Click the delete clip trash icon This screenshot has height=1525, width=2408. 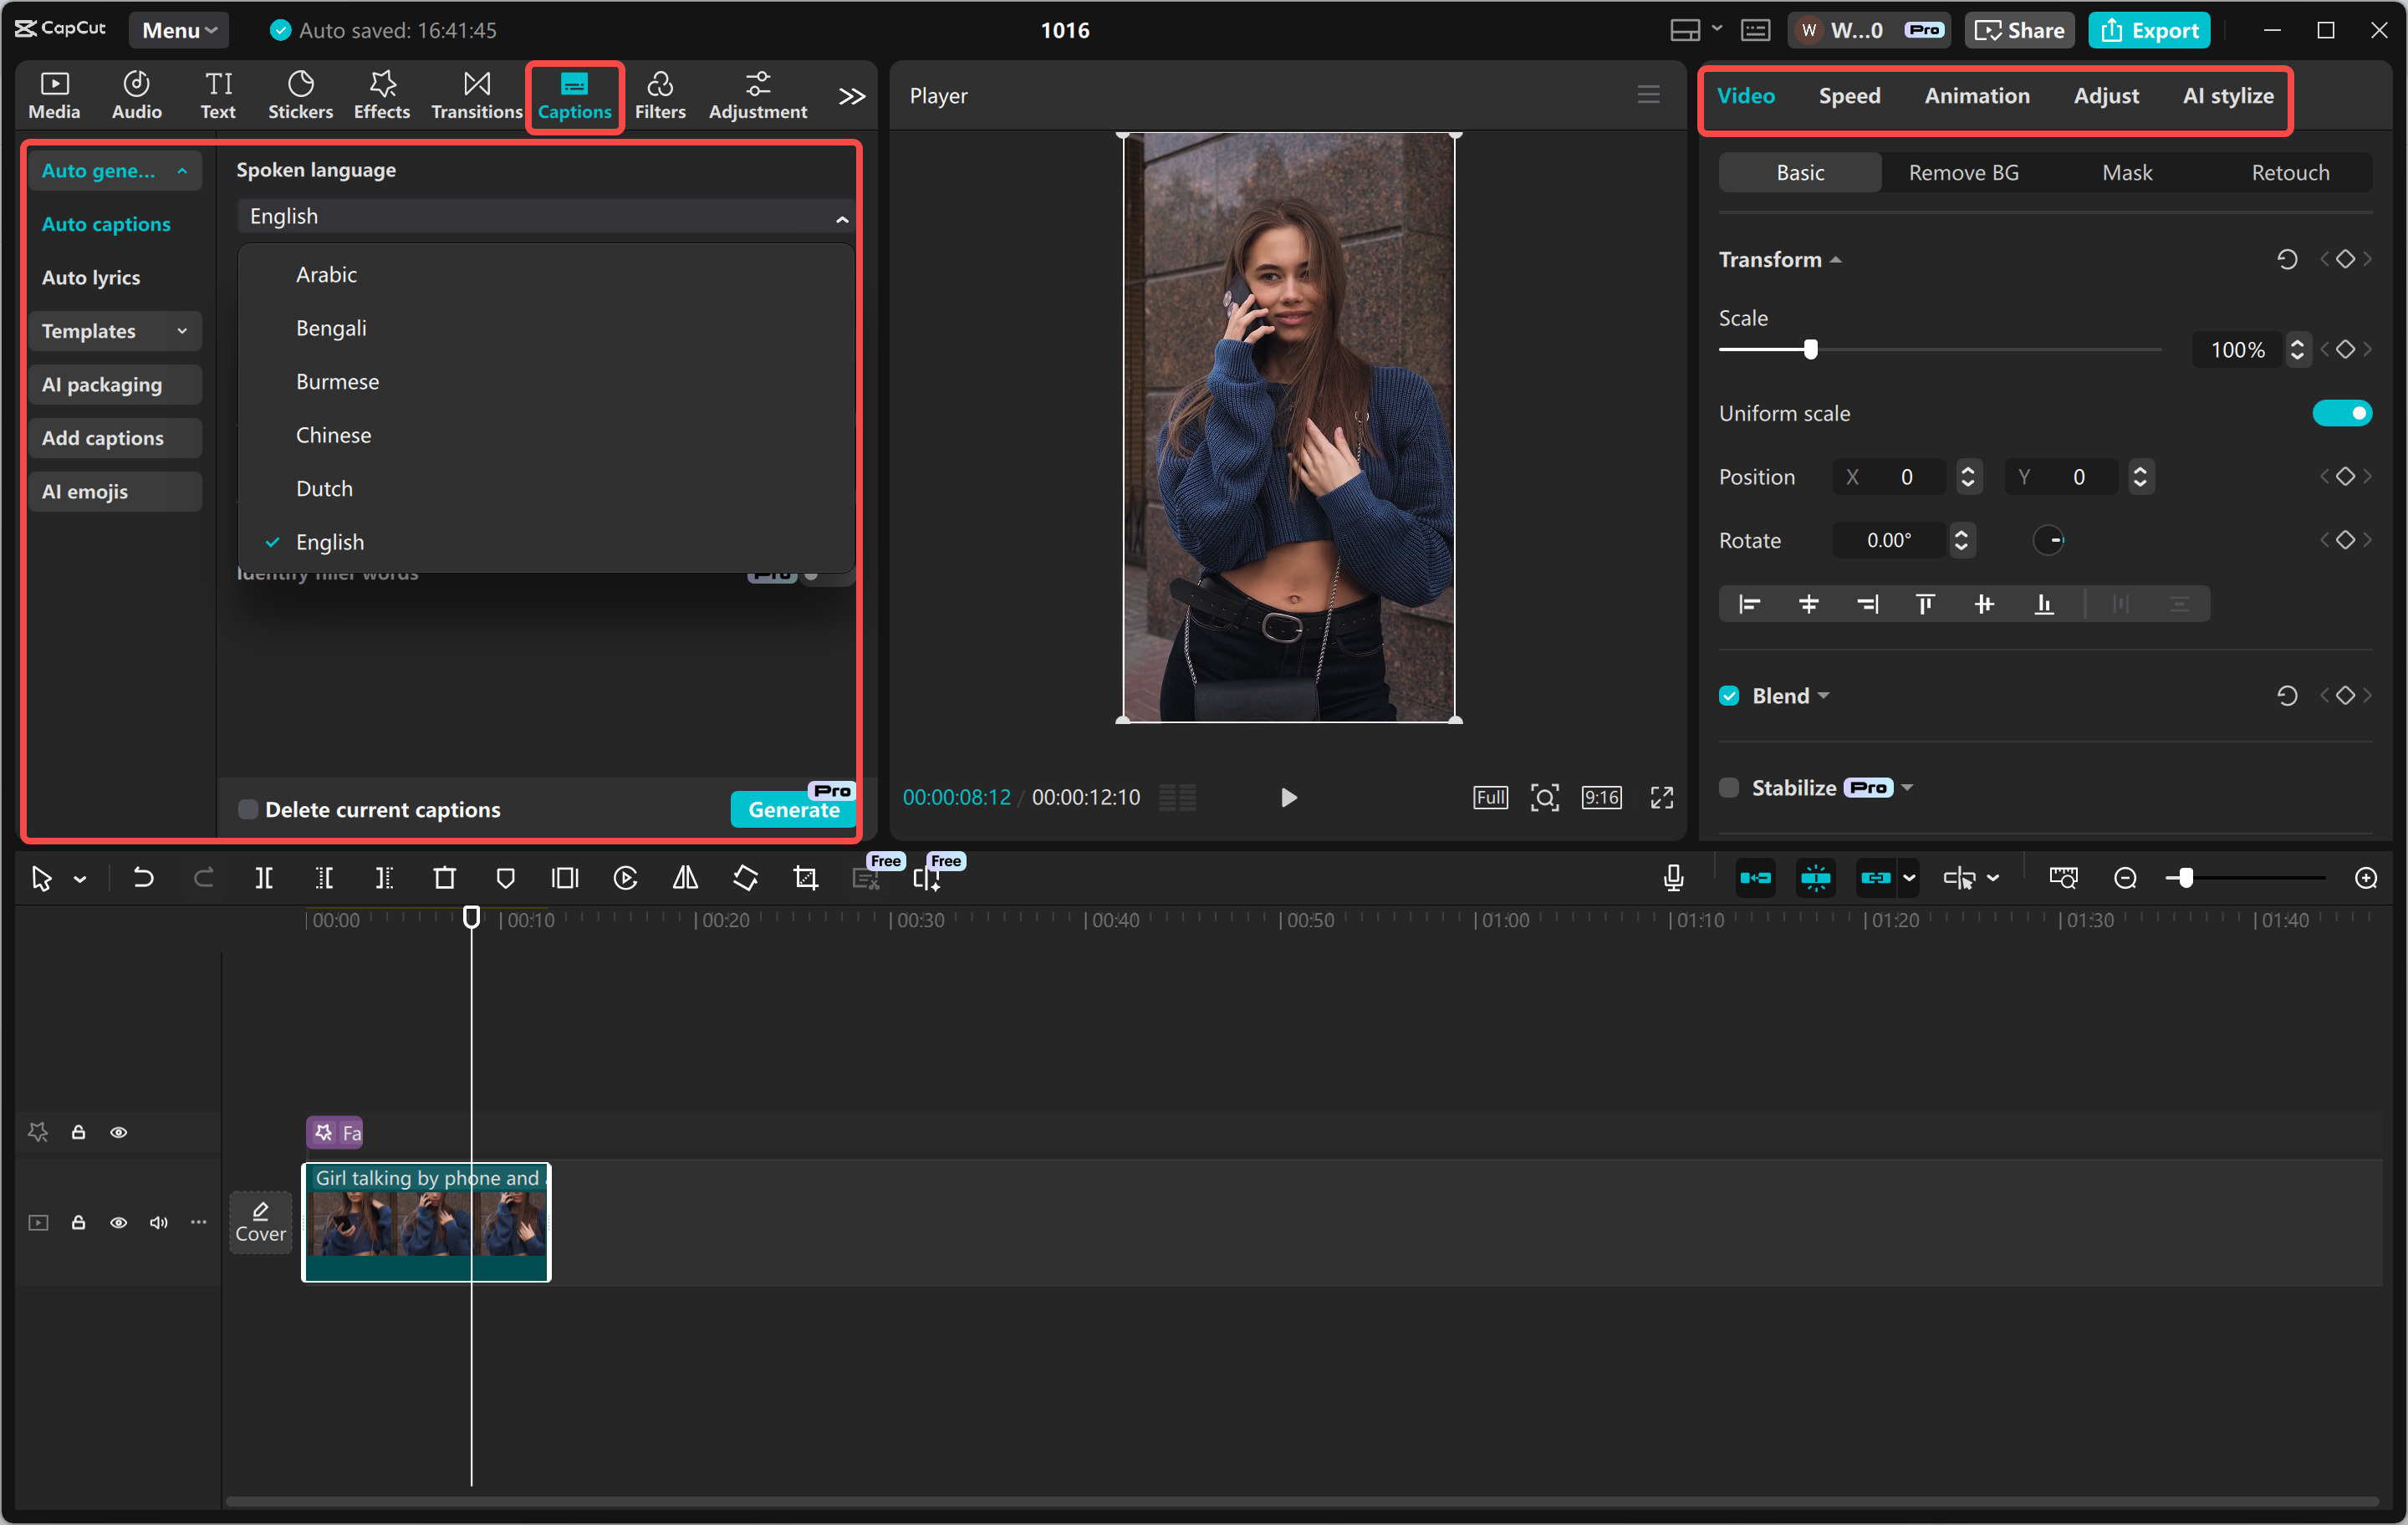[x=444, y=878]
